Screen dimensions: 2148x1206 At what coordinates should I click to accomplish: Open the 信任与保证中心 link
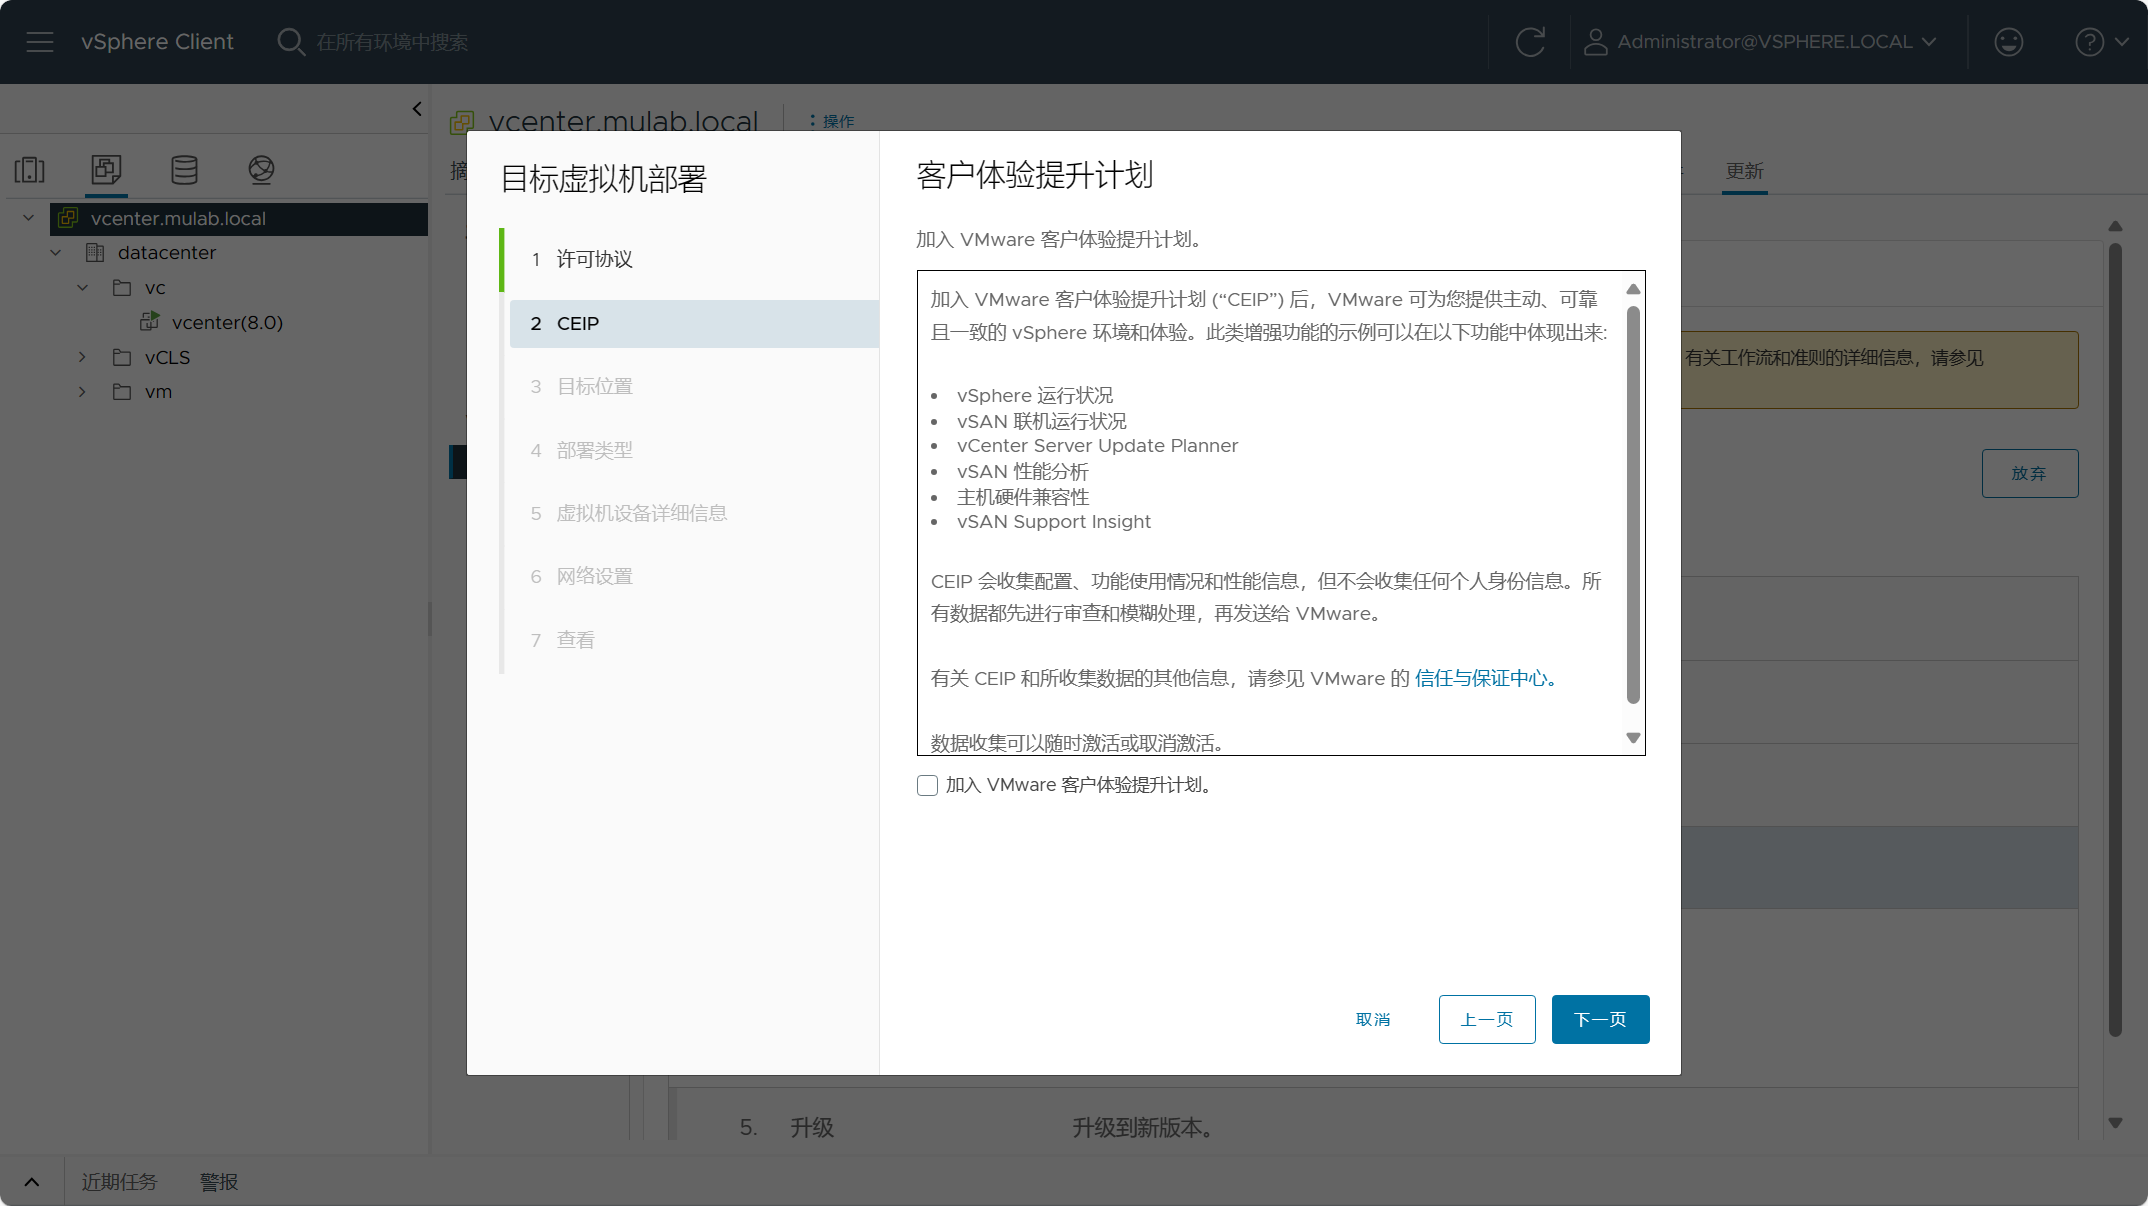[x=1485, y=679]
